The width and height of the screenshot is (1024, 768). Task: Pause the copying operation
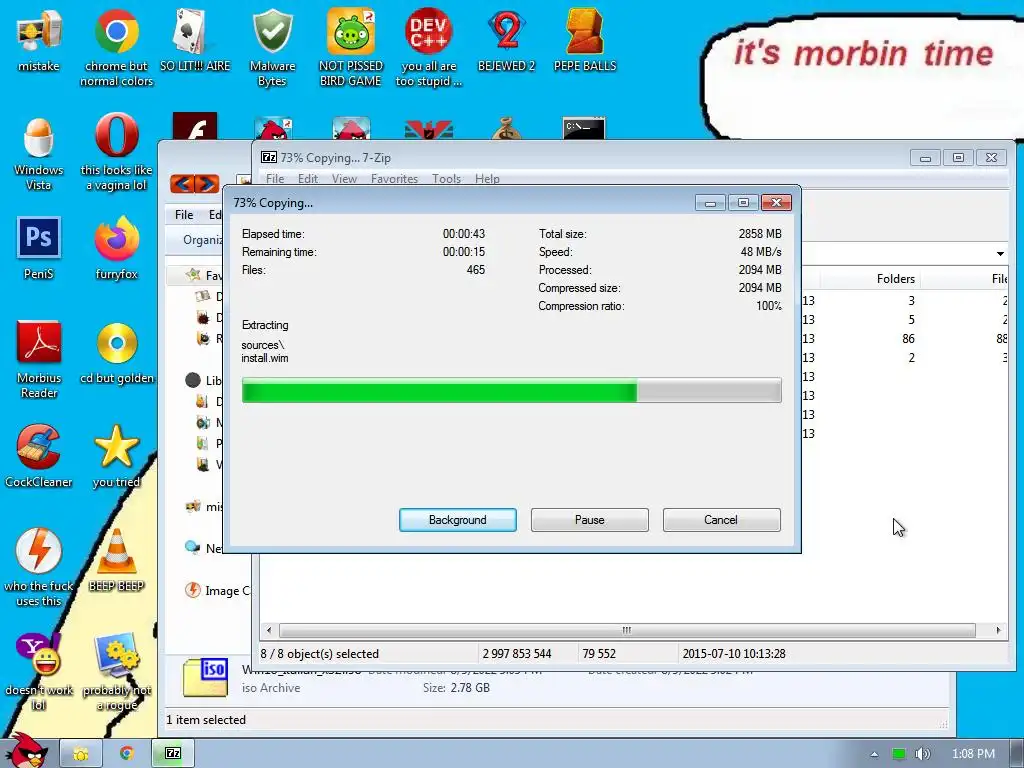tap(589, 520)
